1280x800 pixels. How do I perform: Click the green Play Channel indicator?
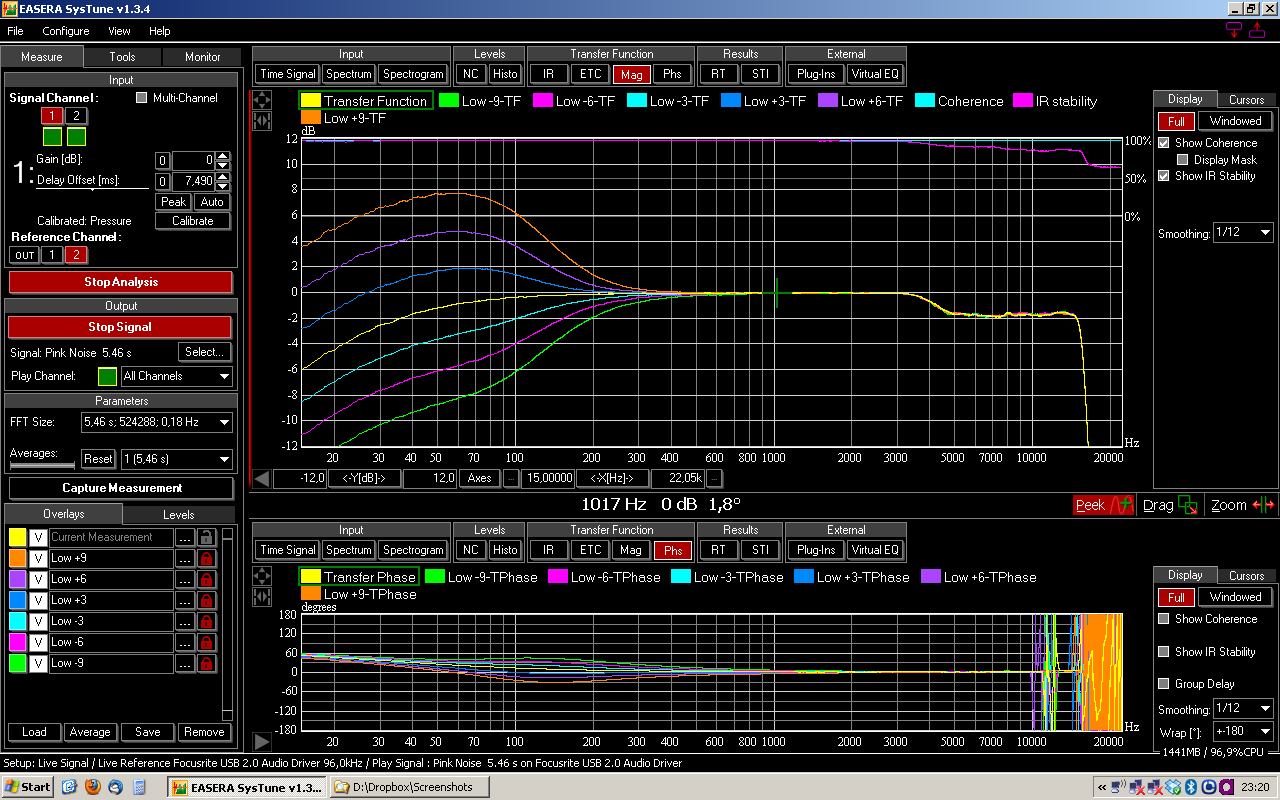[x=107, y=377]
